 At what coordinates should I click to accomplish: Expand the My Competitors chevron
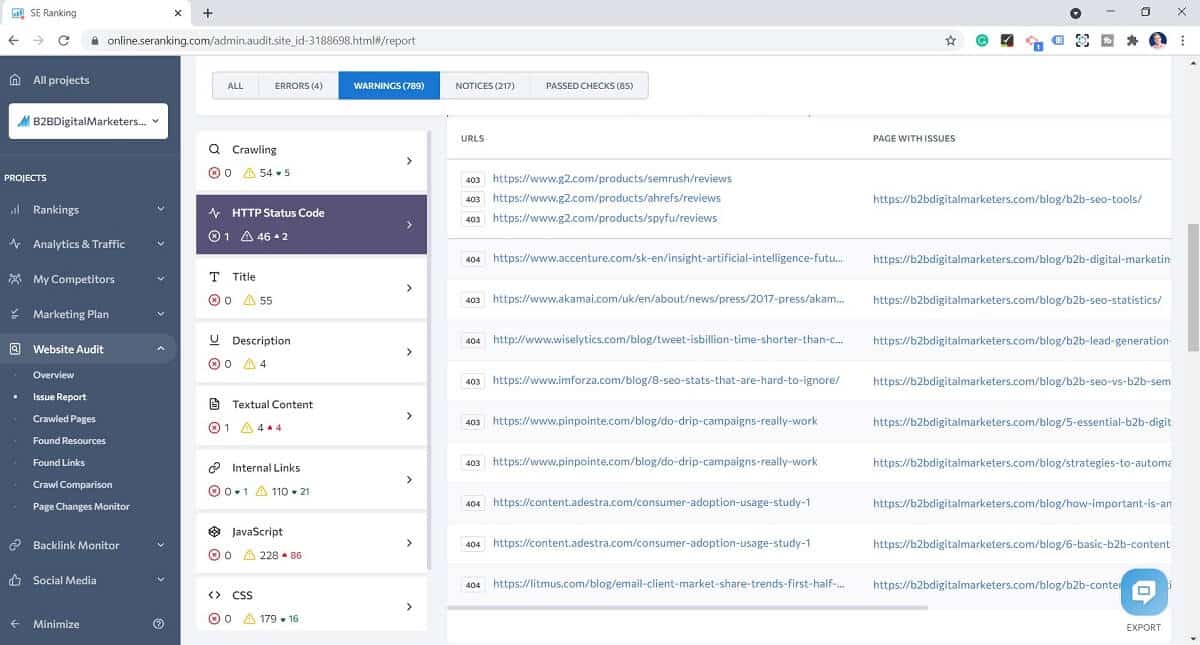[161, 279]
